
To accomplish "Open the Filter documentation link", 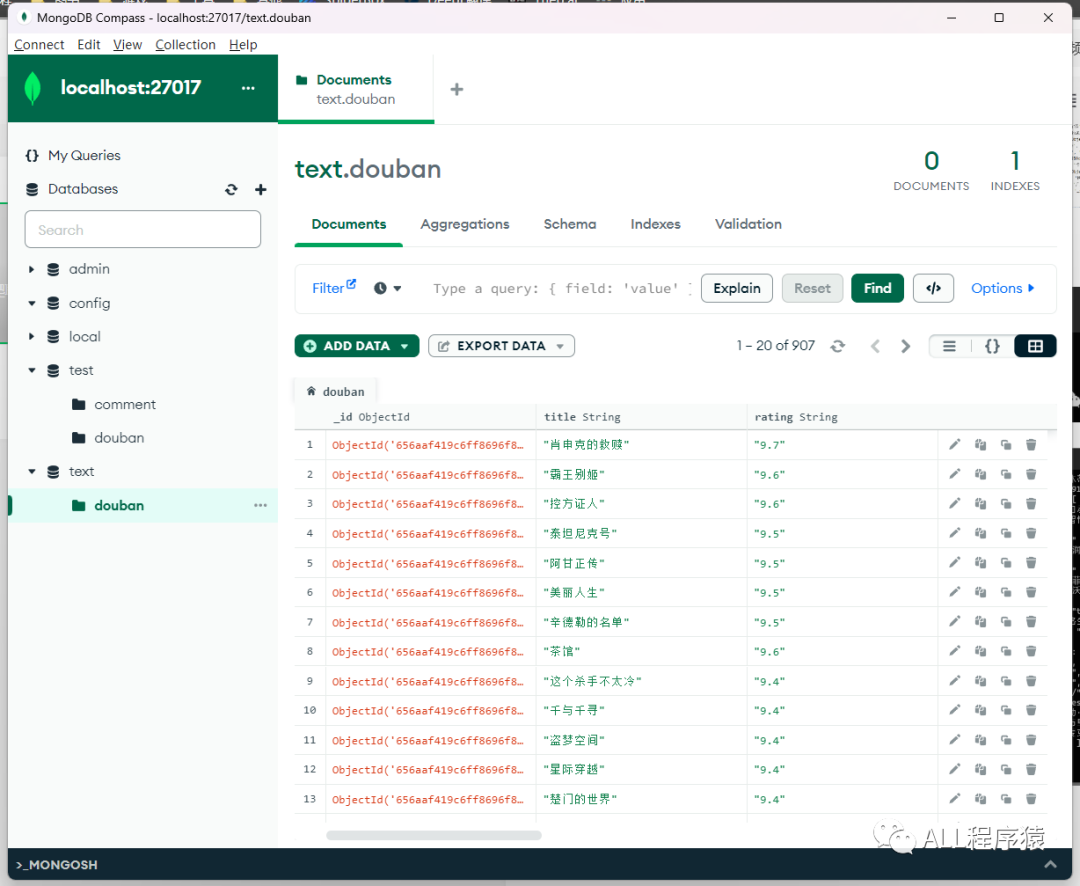I will coord(334,287).
